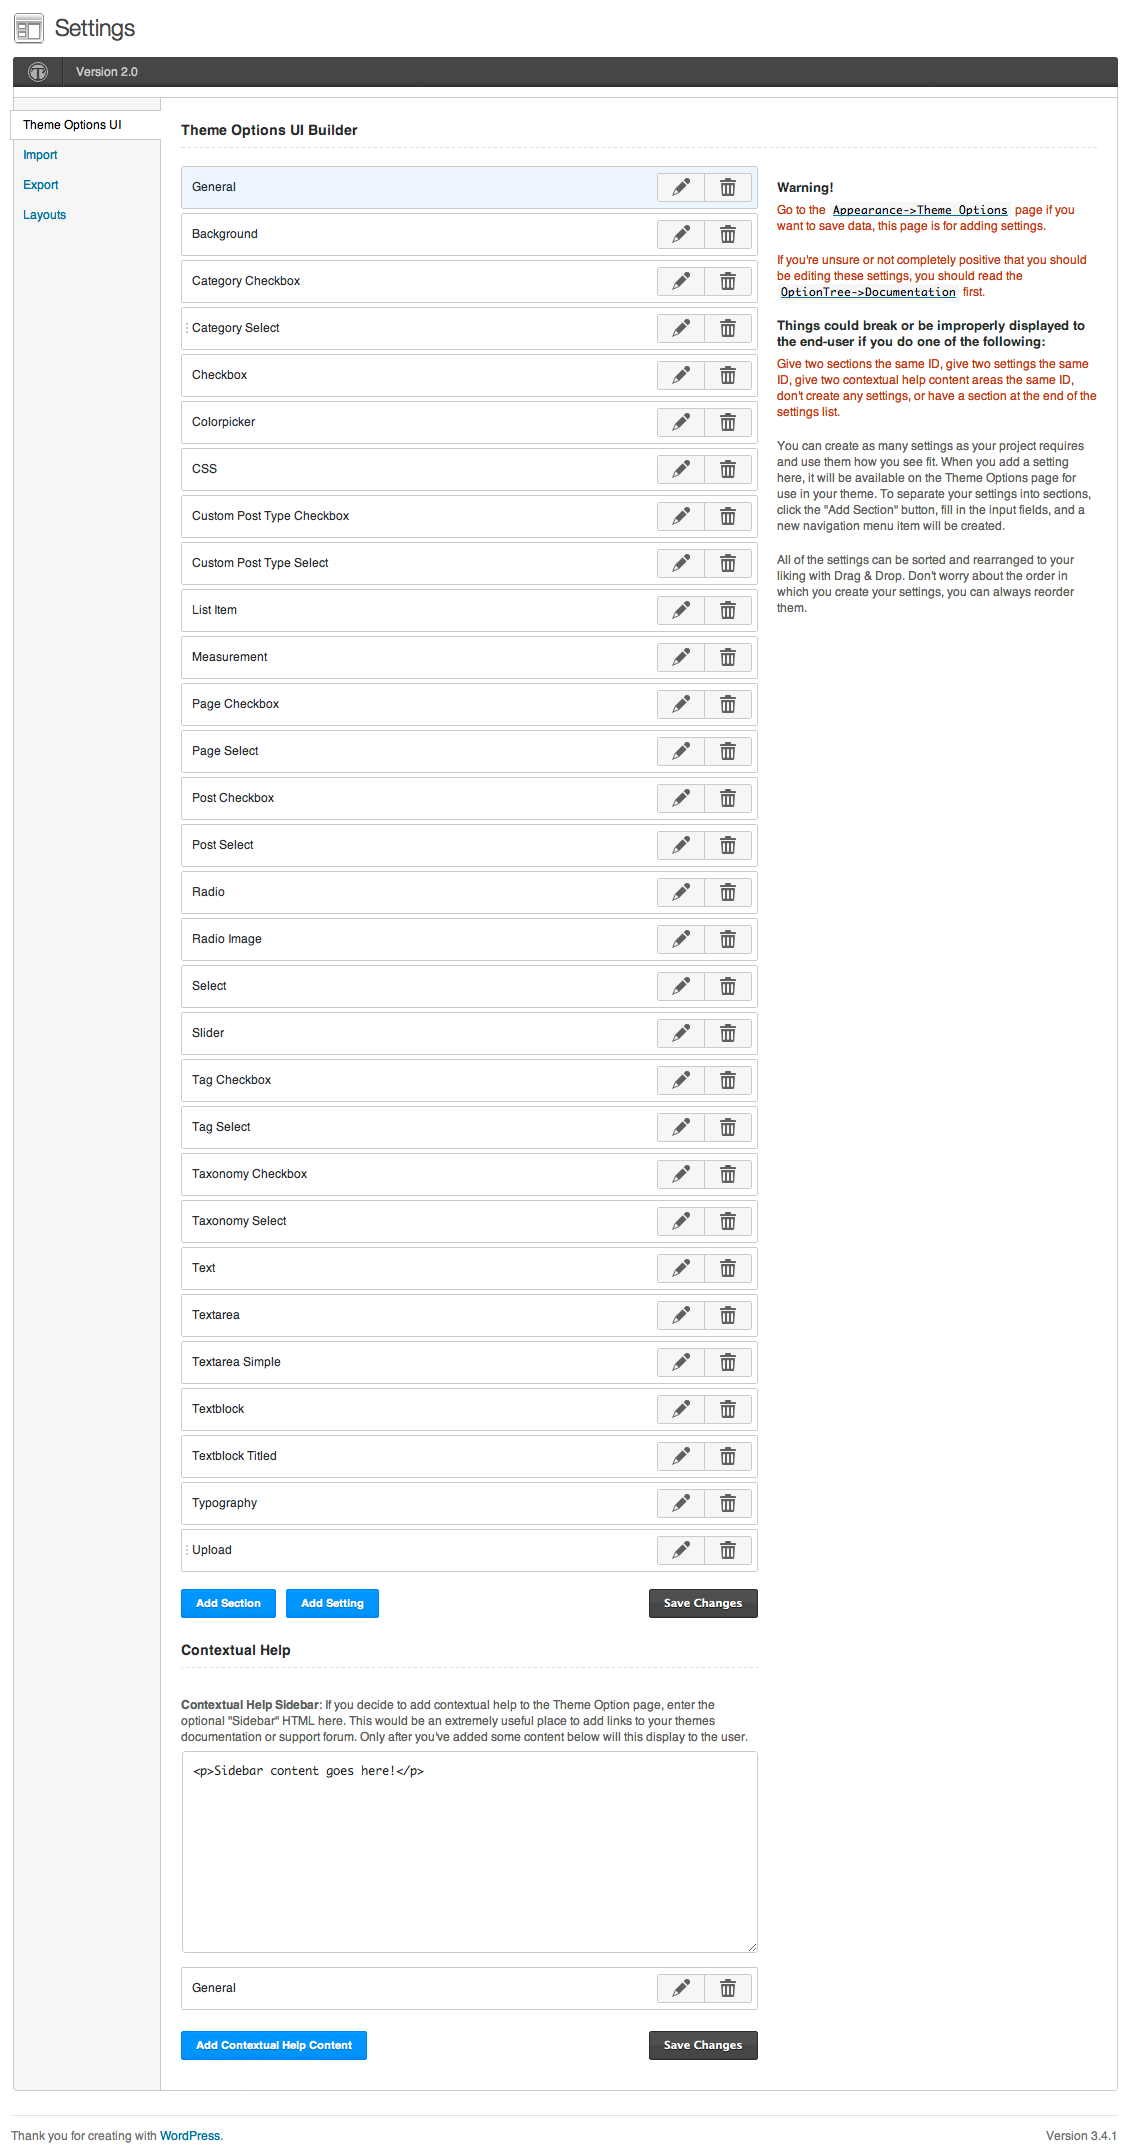Edit the Upload setting using pencil icon
The height and width of the screenshot is (2156, 1130).
(681, 1550)
